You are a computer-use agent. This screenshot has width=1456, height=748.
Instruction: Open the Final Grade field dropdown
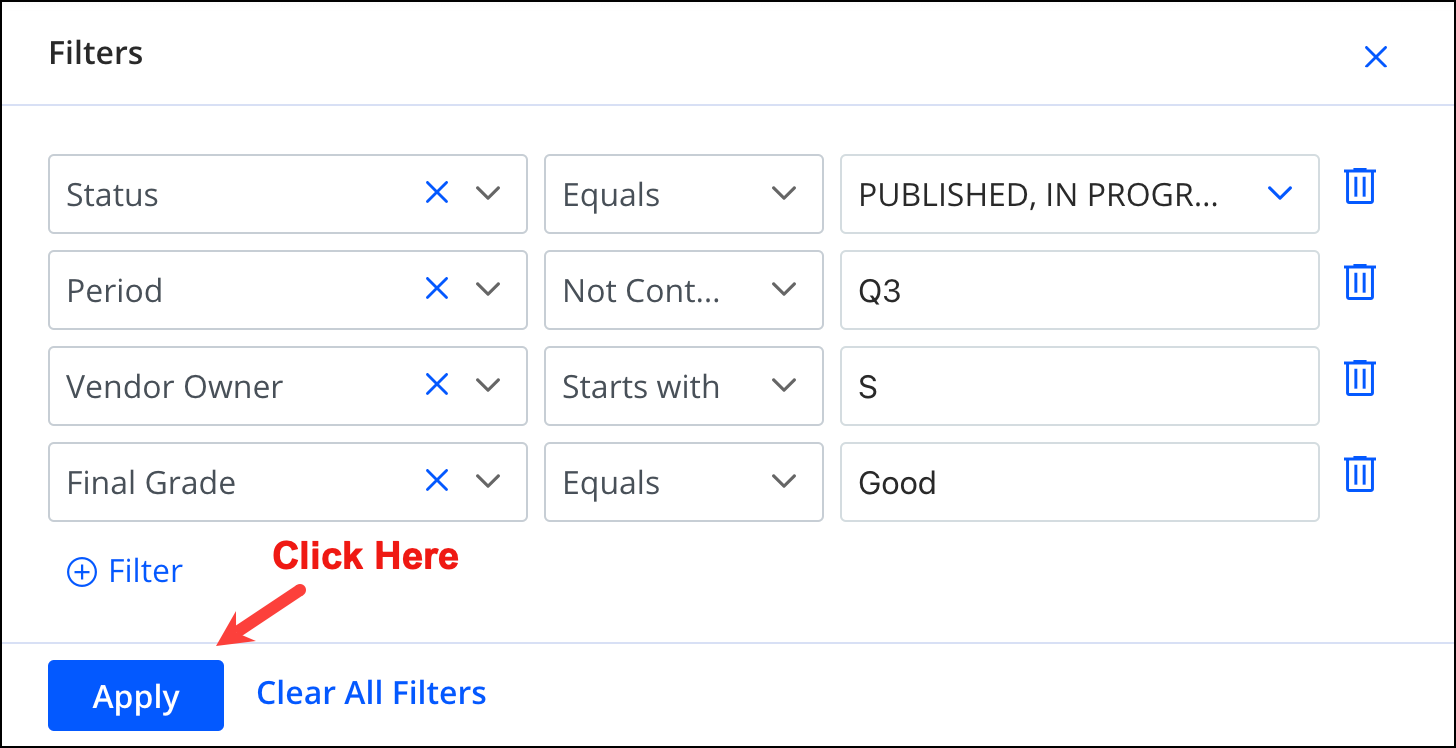click(x=488, y=481)
